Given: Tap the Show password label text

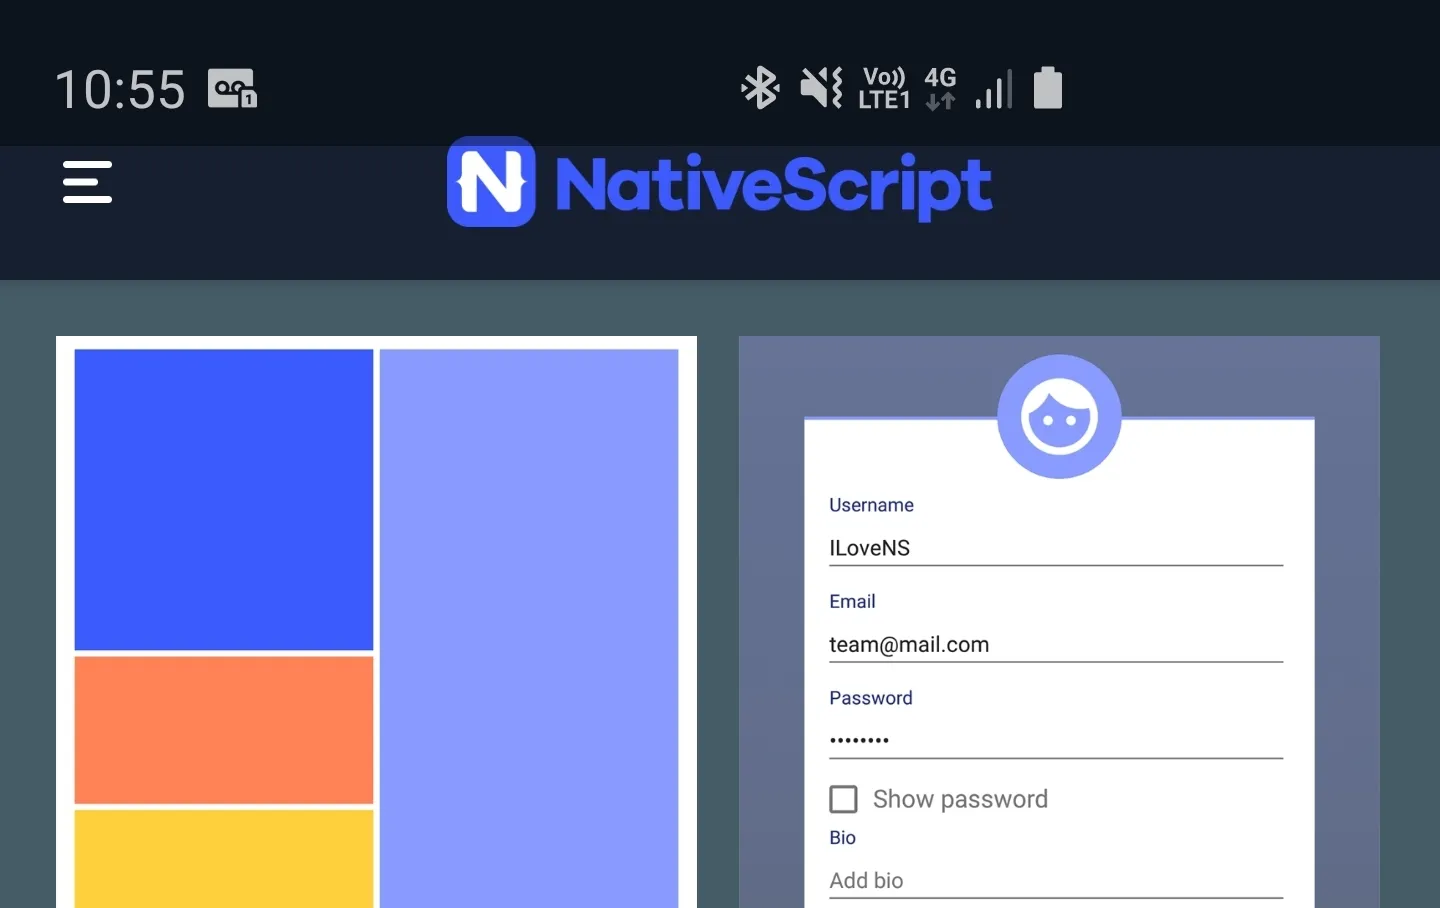Looking at the screenshot, I should point(960,799).
